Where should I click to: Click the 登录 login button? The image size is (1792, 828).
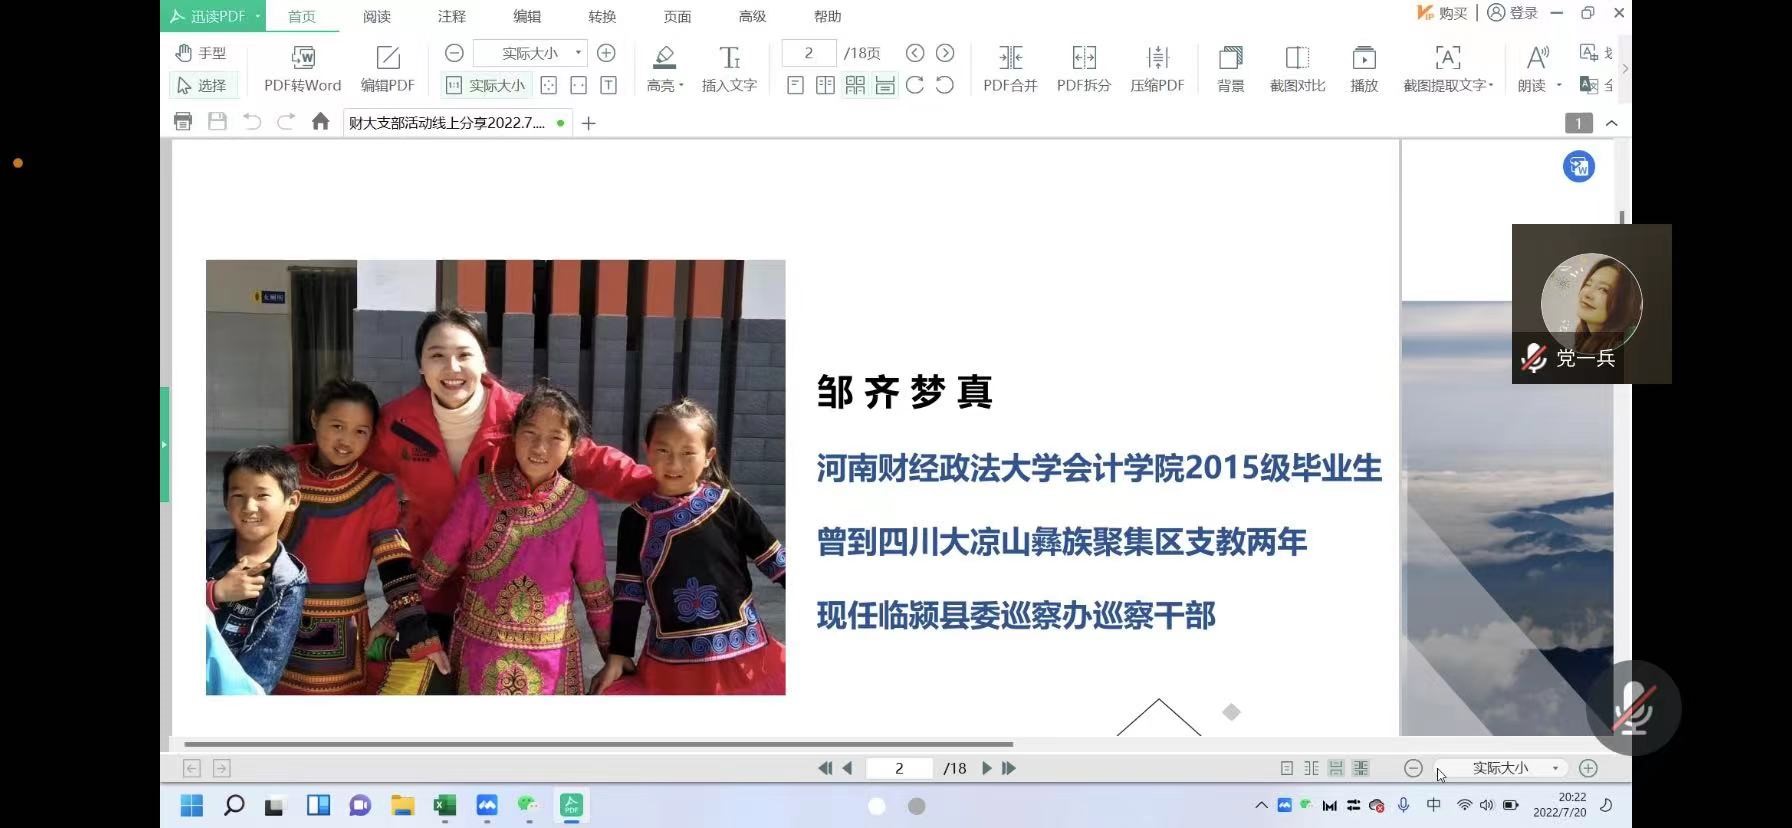coord(1512,13)
